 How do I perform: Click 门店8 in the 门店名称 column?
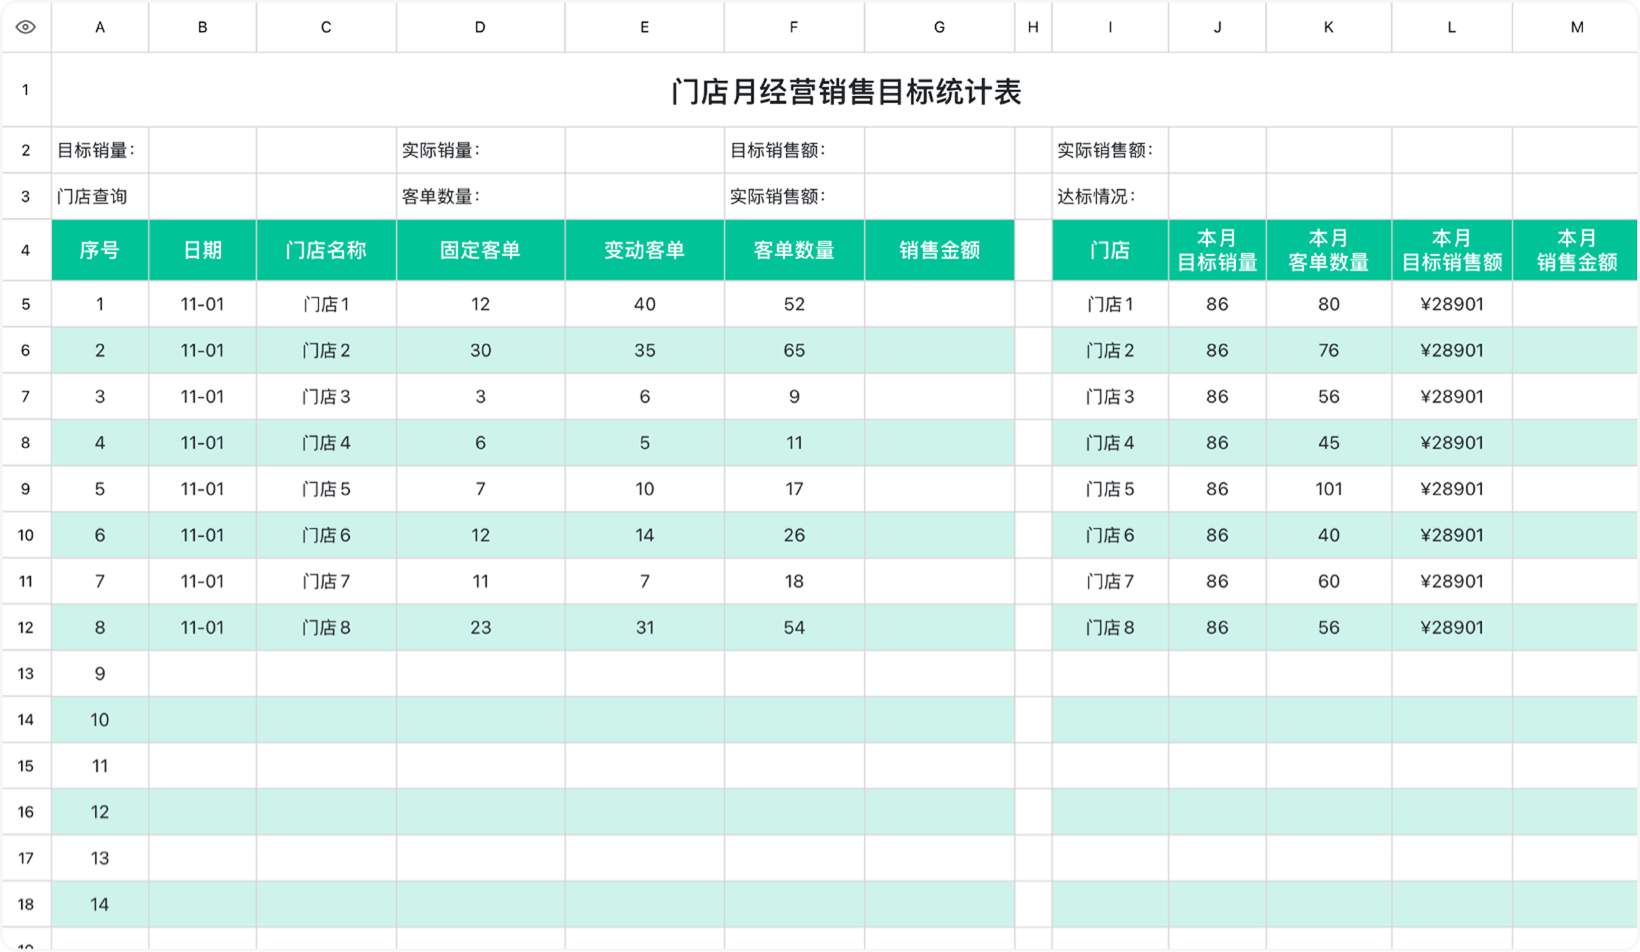coord(326,627)
